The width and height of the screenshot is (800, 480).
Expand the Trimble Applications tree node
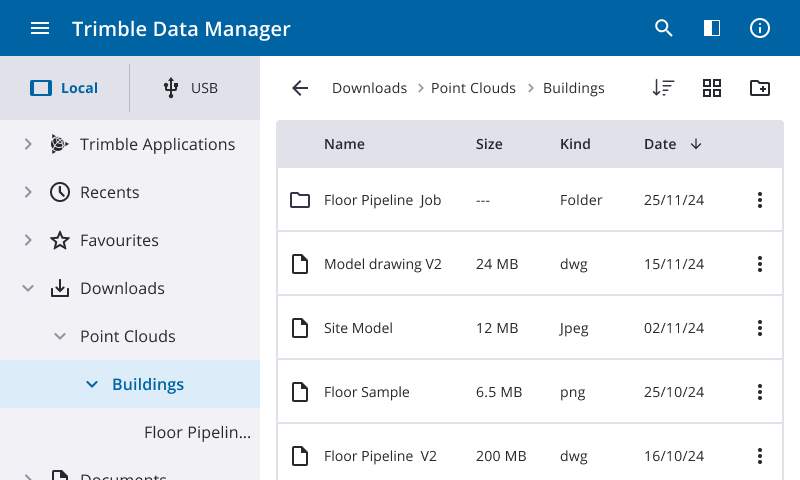[x=28, y=144]
